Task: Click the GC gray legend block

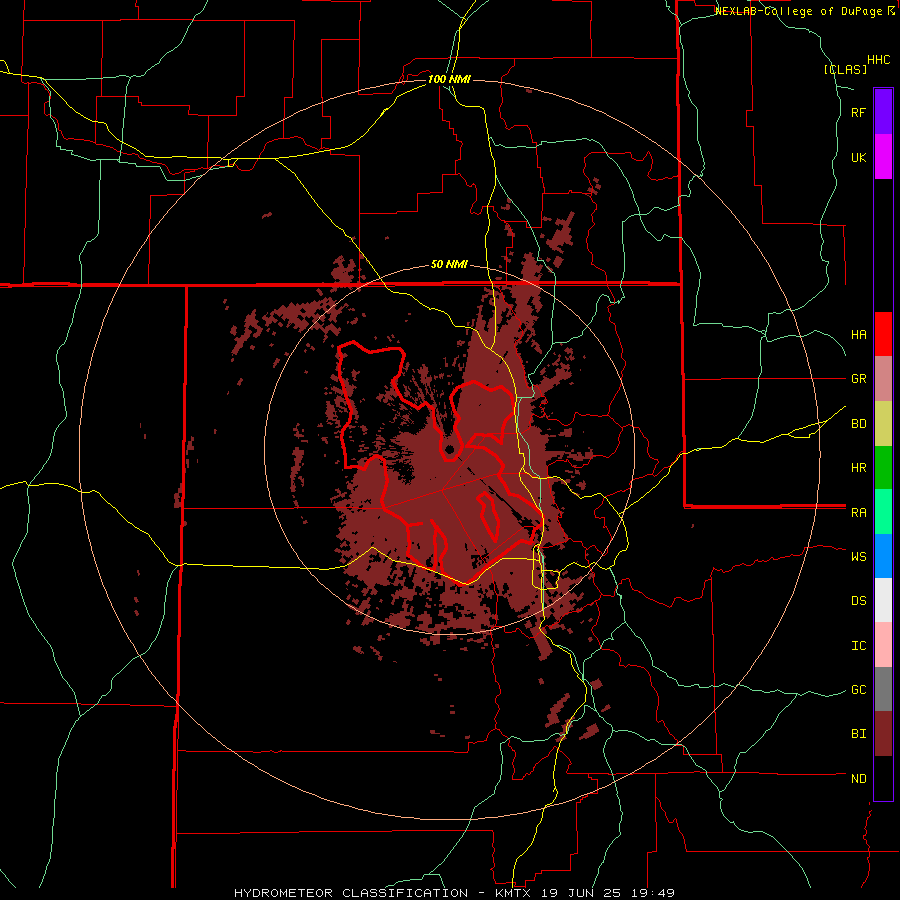Action: tap(883, 689)
